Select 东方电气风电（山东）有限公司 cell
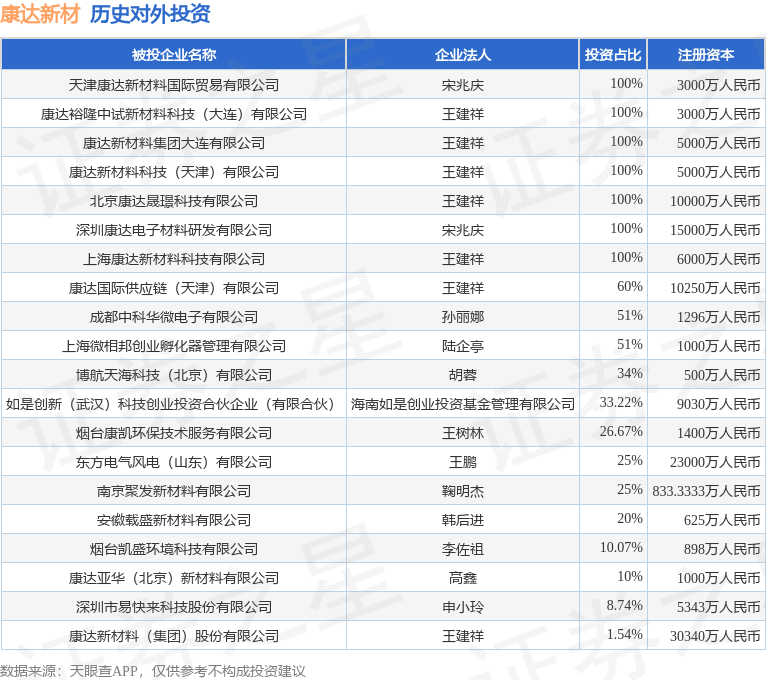 (173, 462)
